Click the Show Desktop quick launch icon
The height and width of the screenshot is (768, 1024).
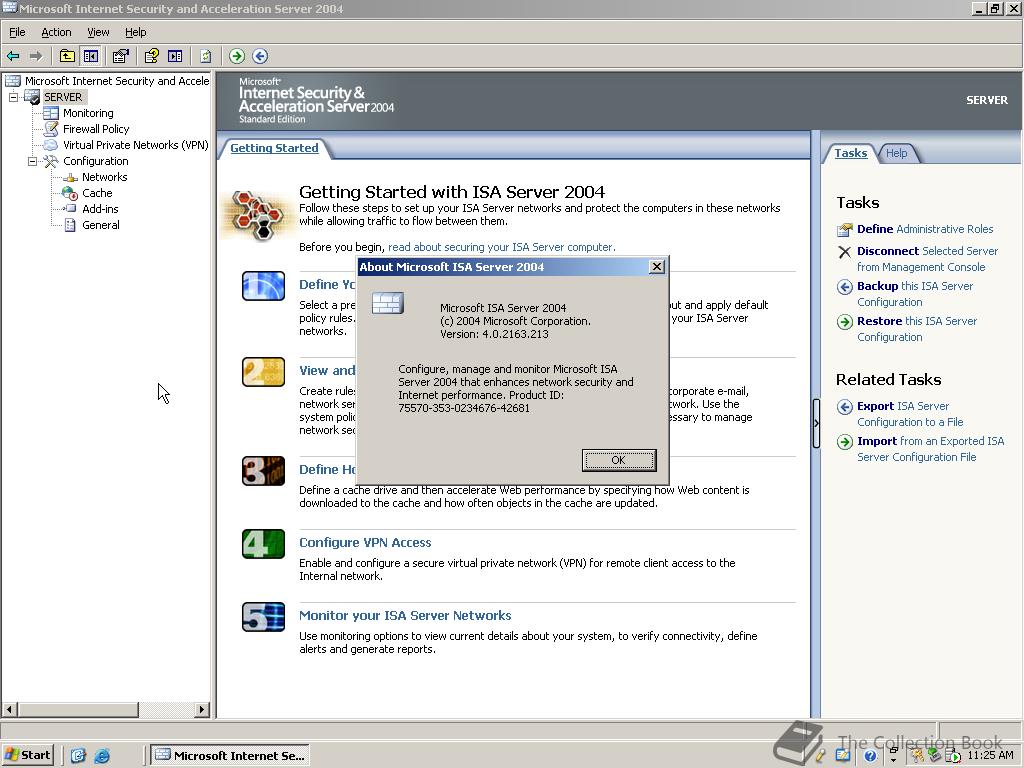tap(78, 756)
